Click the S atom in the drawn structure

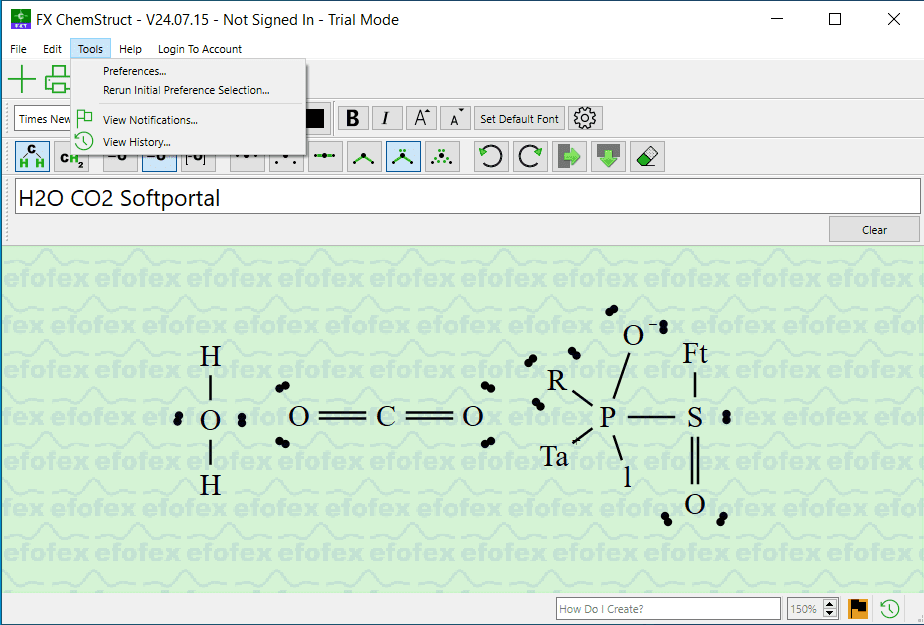(695, 418)
